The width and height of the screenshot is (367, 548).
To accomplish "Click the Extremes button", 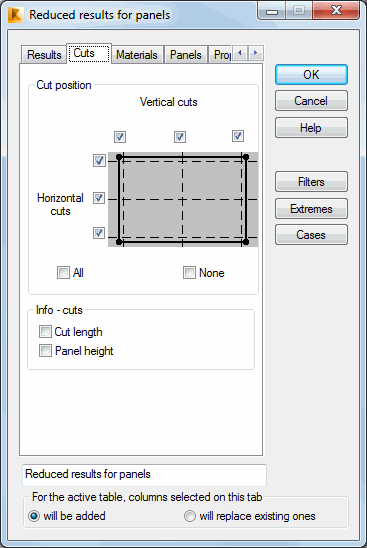I will coord(311,209).
